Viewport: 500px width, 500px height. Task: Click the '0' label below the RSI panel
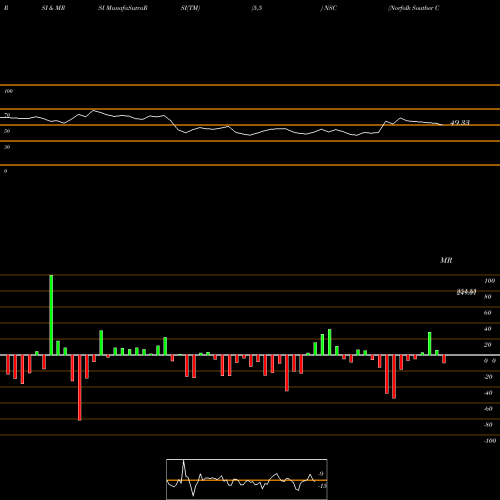tap(5, 171)
